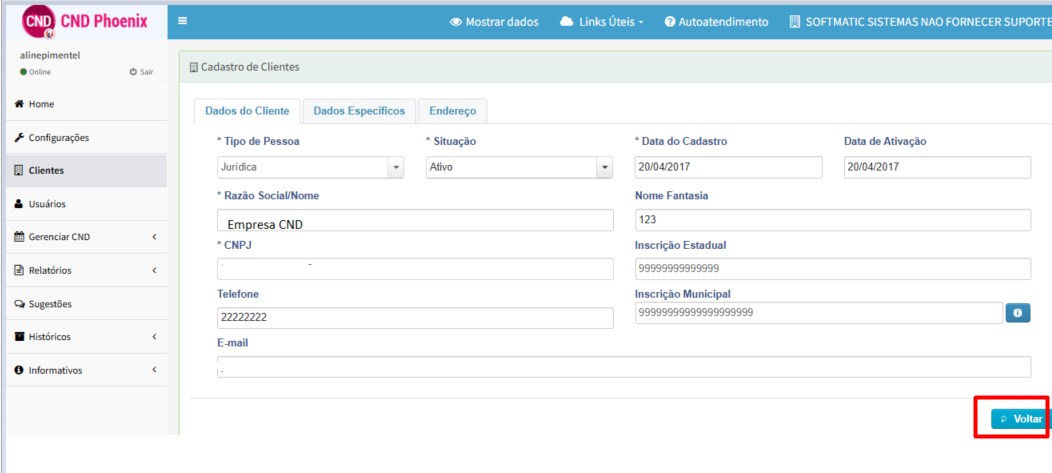Click the CND Phoenix logo
The height and width of the screenshot is (473, 1052).
coord(84,21)
